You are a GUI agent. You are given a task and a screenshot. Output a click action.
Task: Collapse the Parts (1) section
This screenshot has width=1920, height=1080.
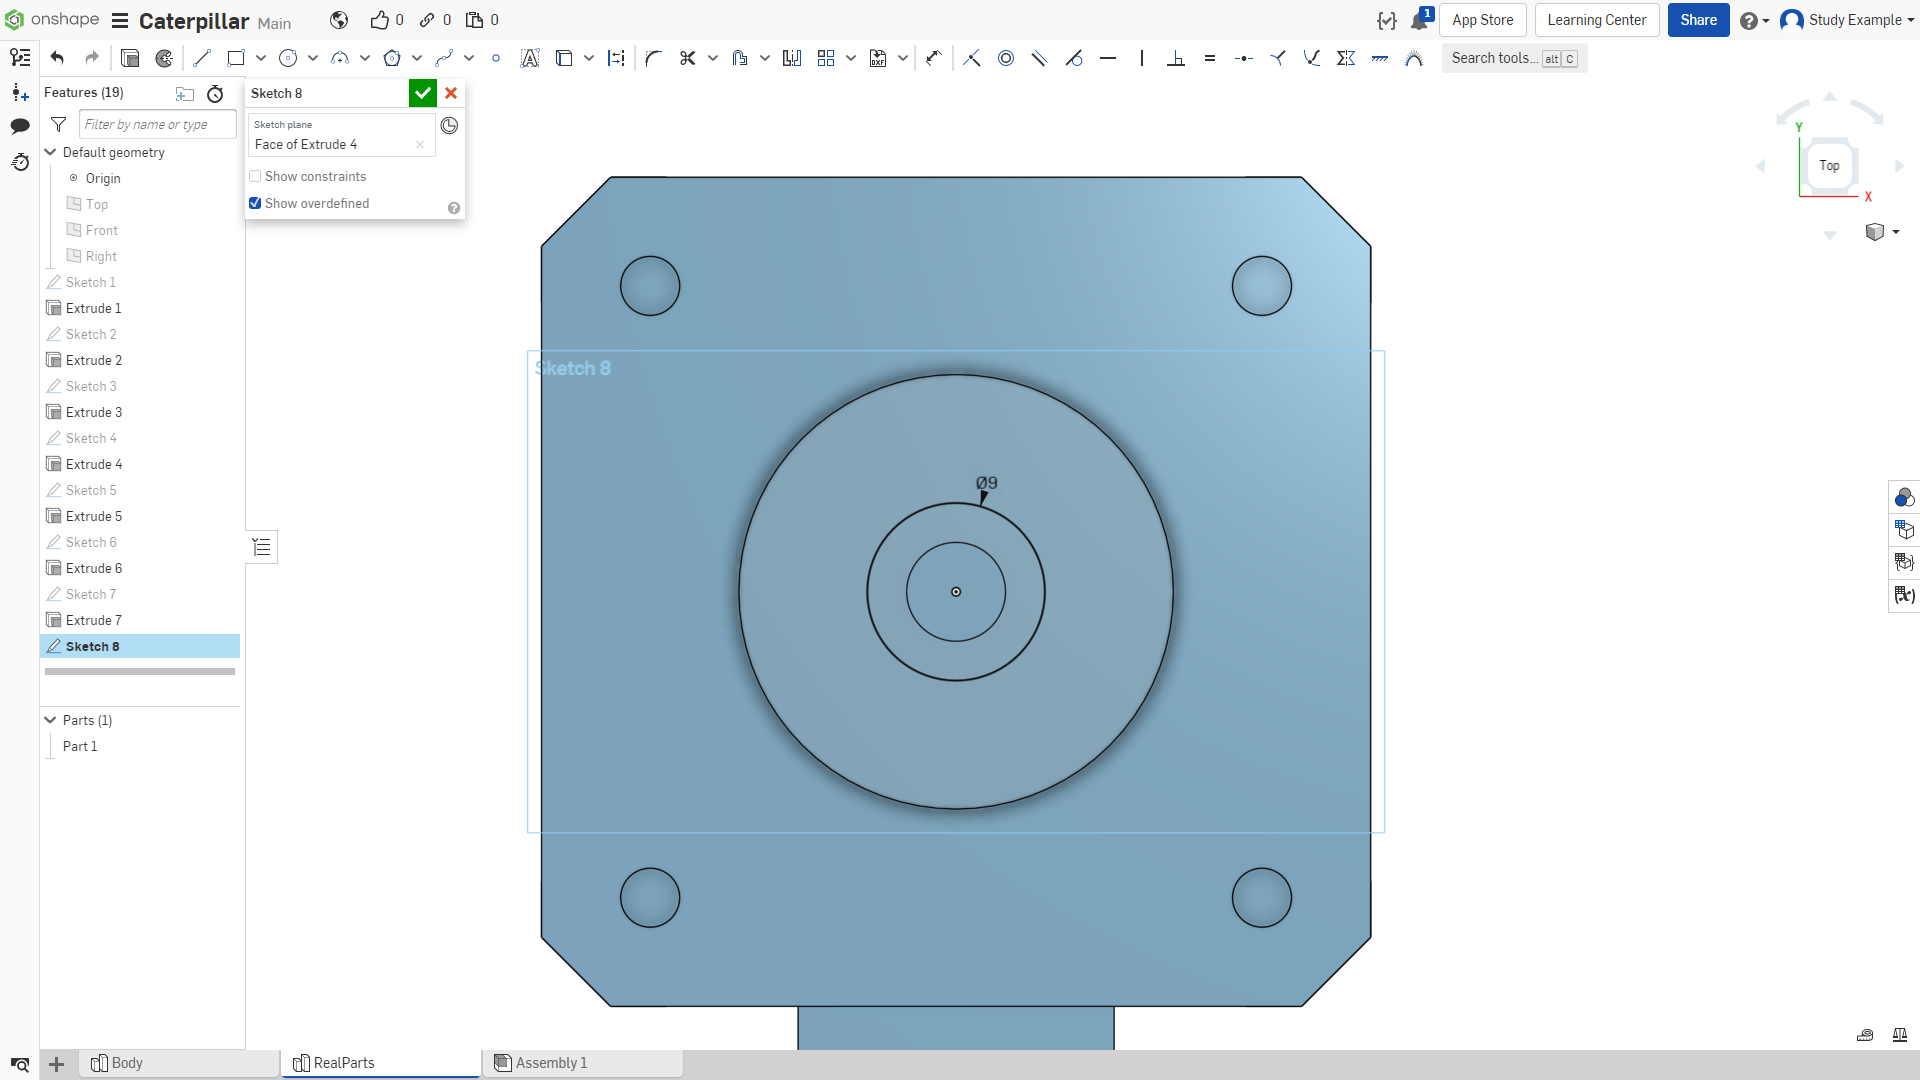50,720
